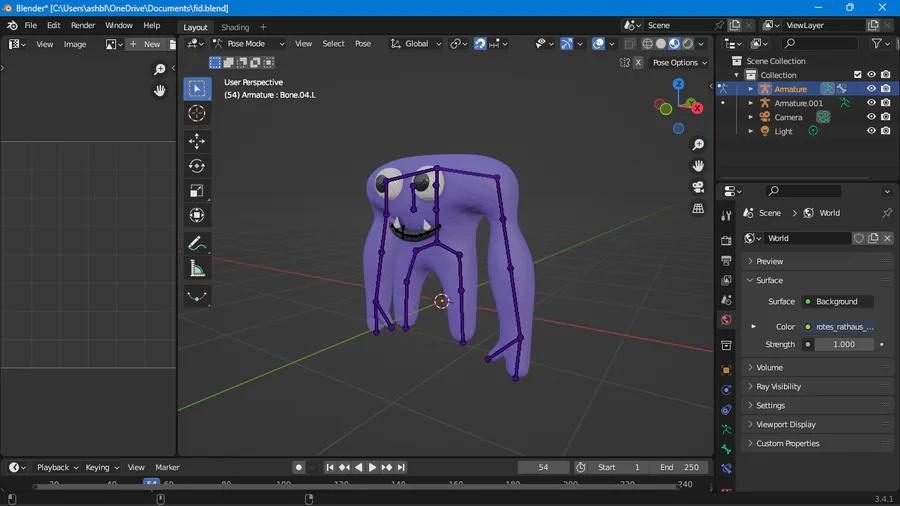This screenshot has height=506, width=900.
Task: Toggle Armature visibility eye in outliner
Action: pos(871,89)
